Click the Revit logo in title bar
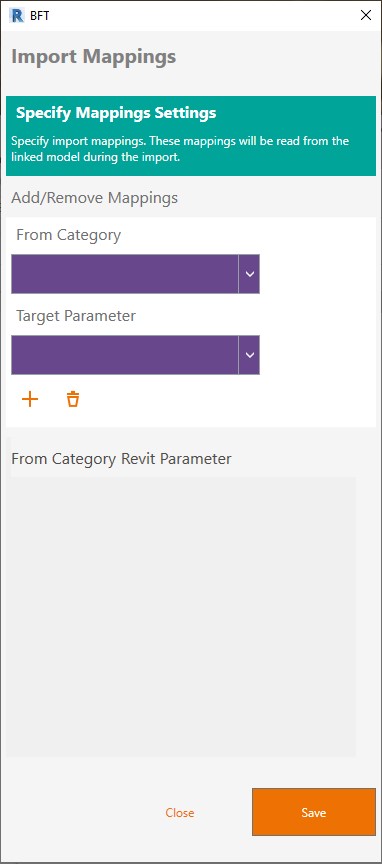Image resolution: width=382 pixels, height=864 pixels. tap(18, 15)
